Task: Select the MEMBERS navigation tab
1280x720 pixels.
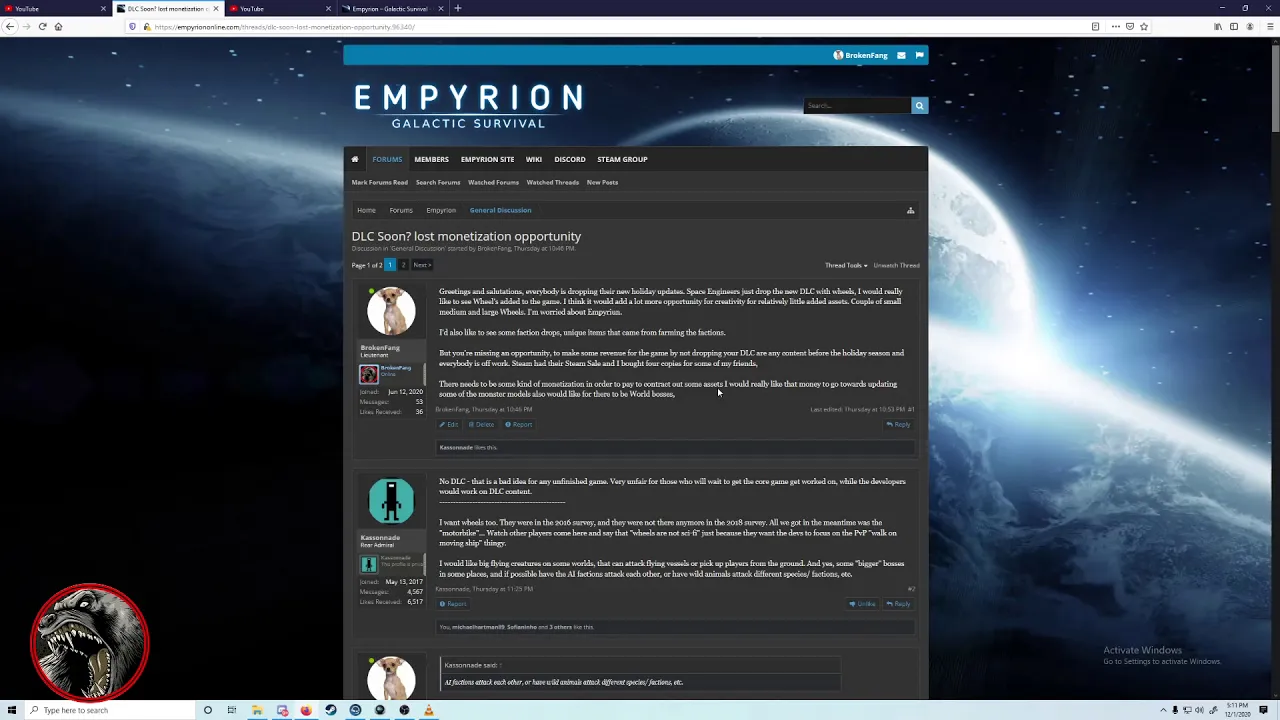Action: (431, 159)
